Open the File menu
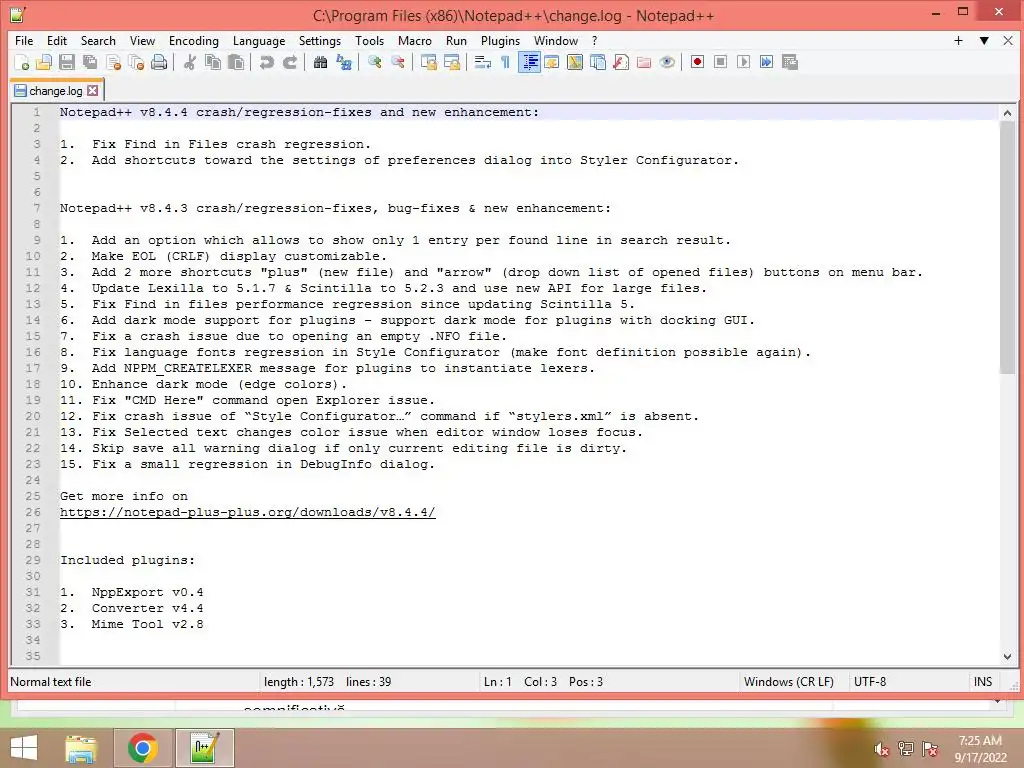1024x768 pixels. [24, 40]
